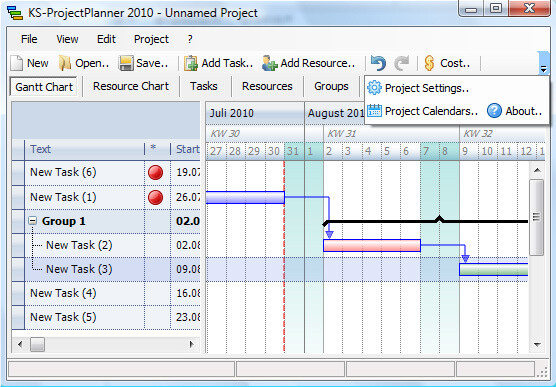The height and width of the screenshot is (387, 556).
Task: Open the View menu
Action: [67, 39]
